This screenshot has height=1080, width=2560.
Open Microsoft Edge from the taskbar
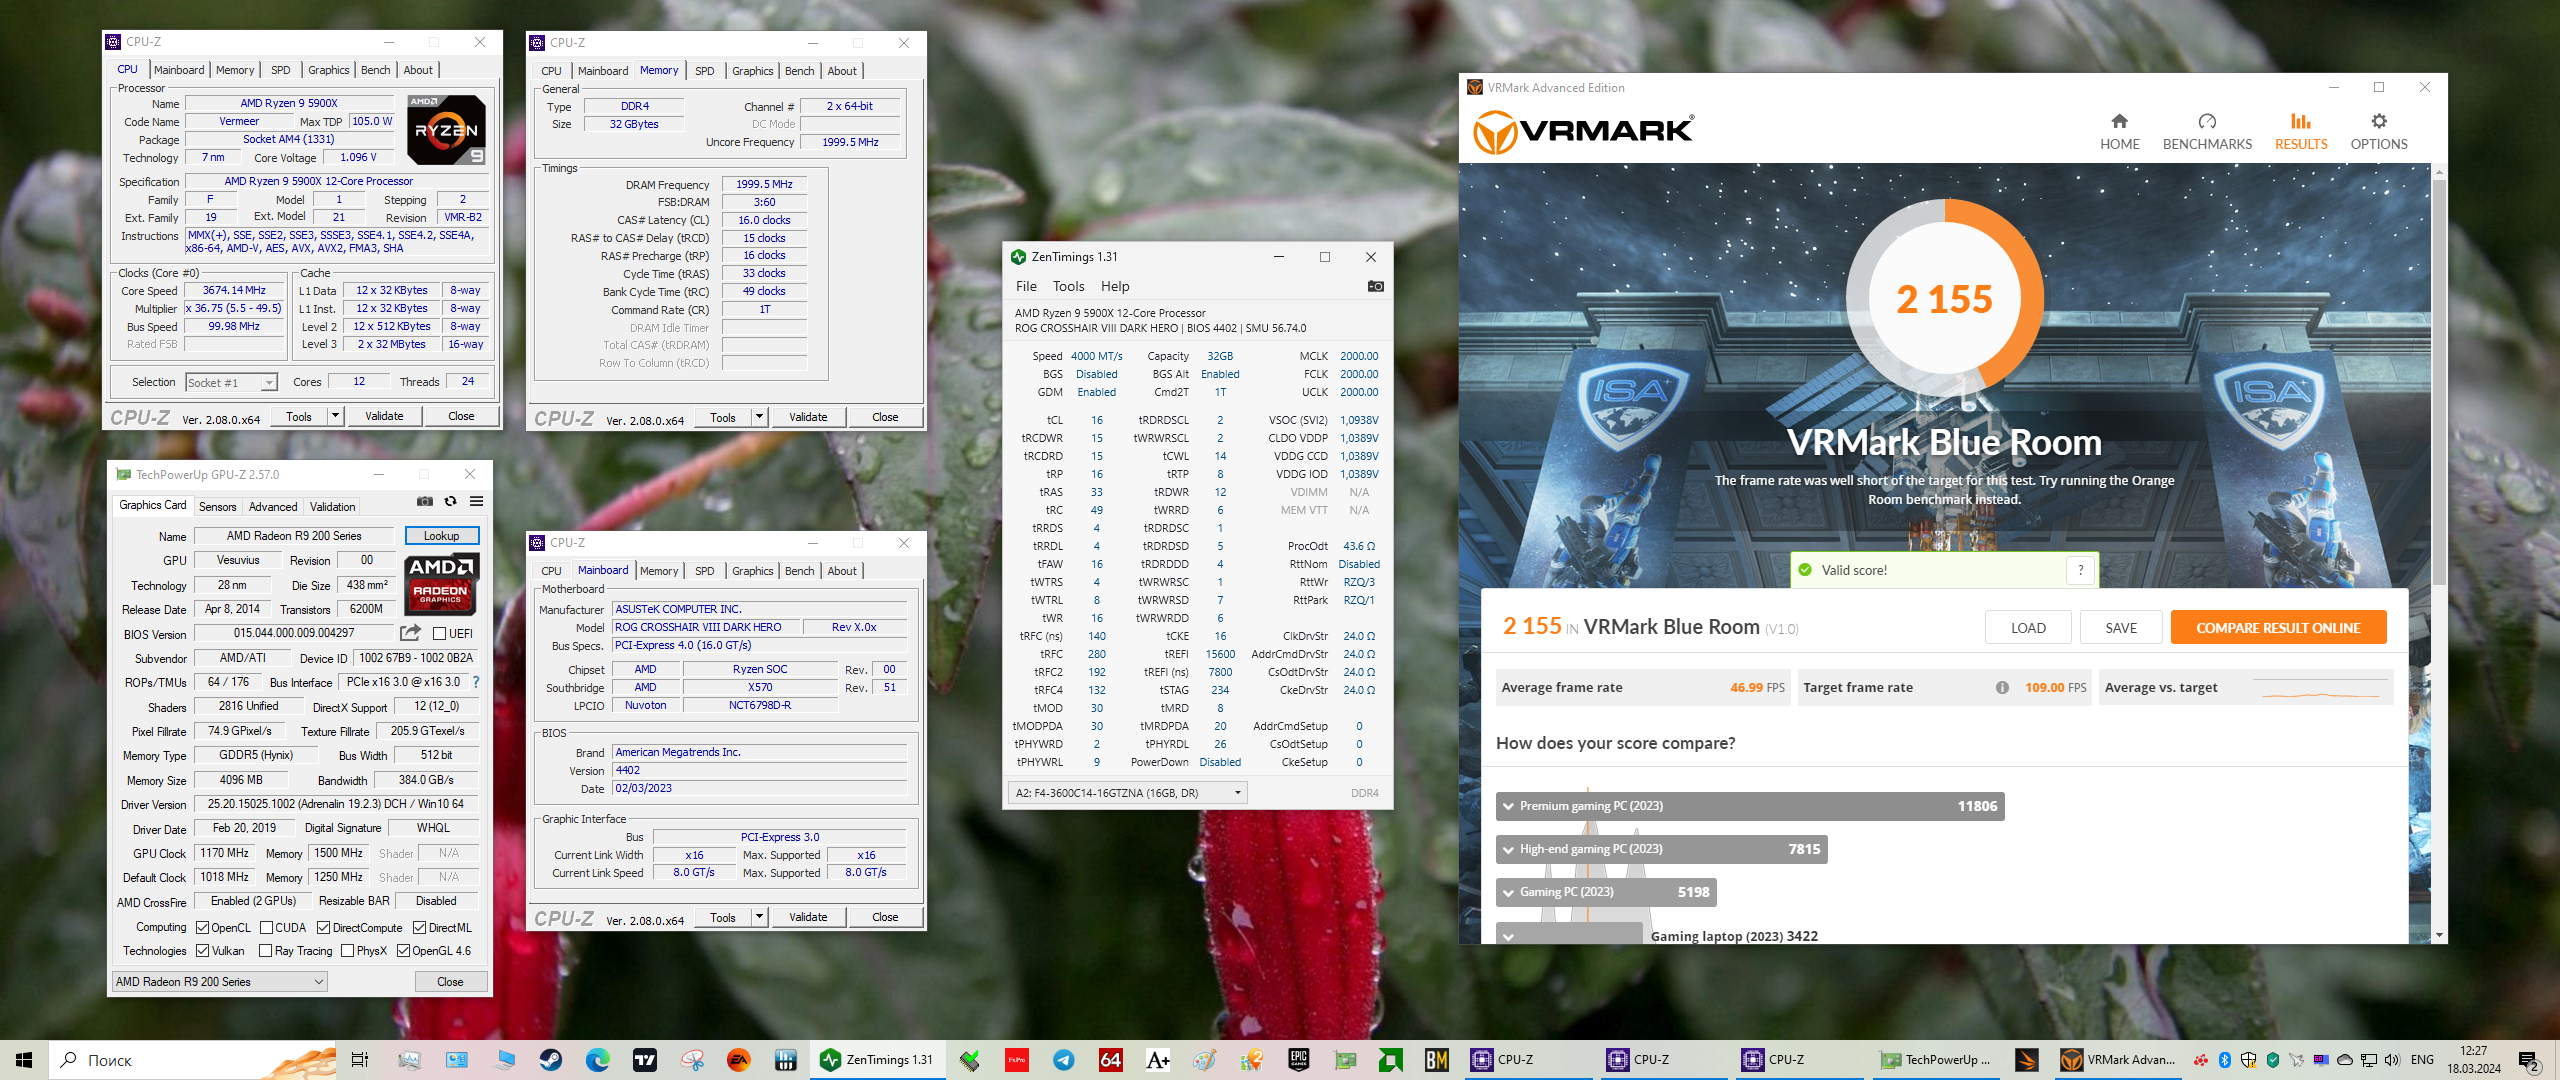tap(597, 1060)
